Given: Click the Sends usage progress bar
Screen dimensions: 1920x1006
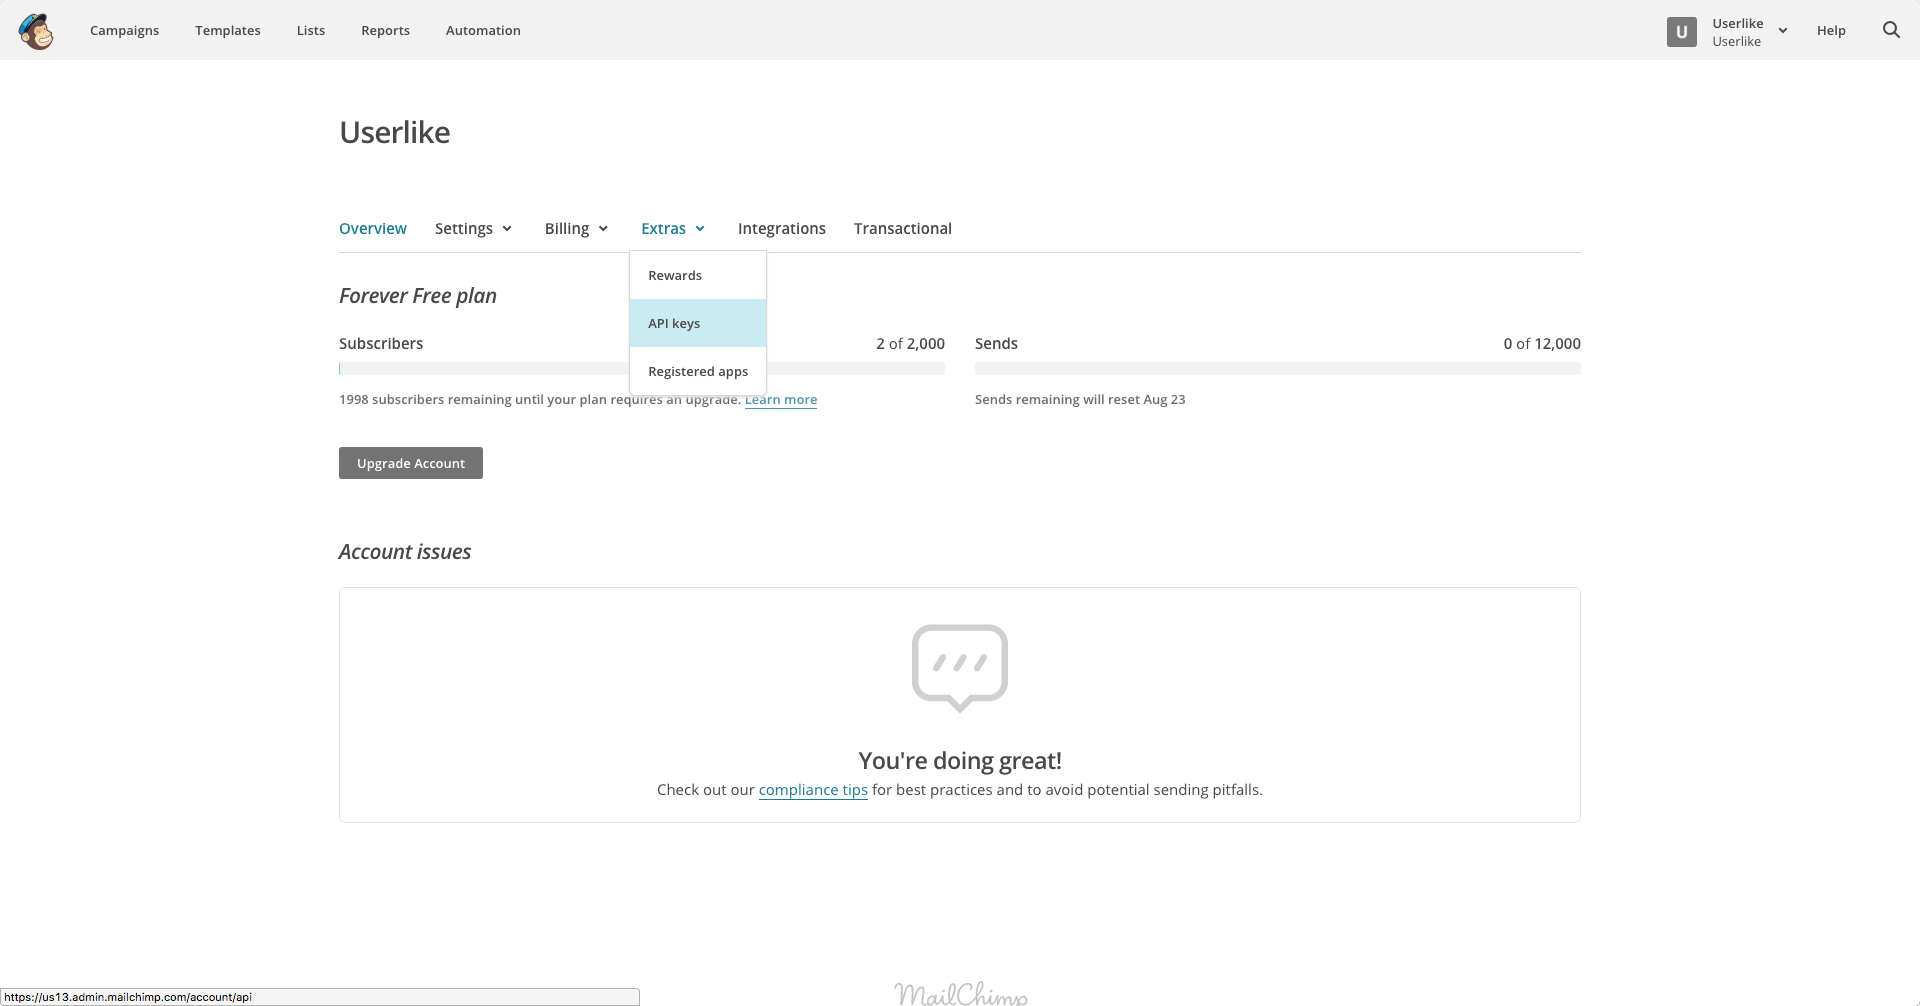Looking at the screenshot, I should tap(1277, 369).
